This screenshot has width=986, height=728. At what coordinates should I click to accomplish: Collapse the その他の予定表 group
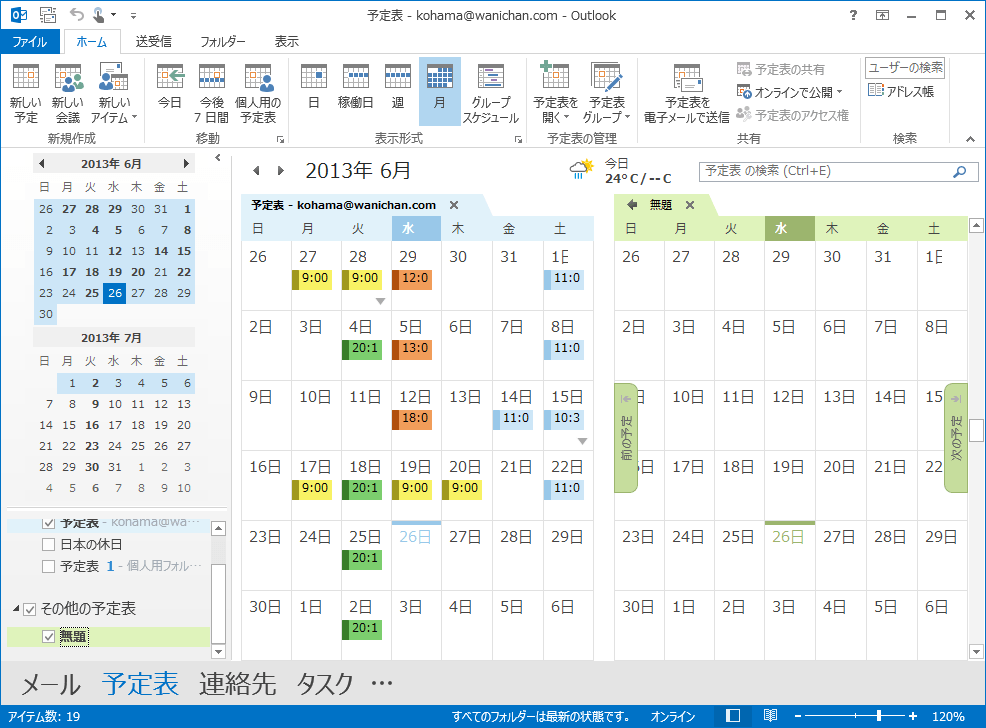point(16,609)
